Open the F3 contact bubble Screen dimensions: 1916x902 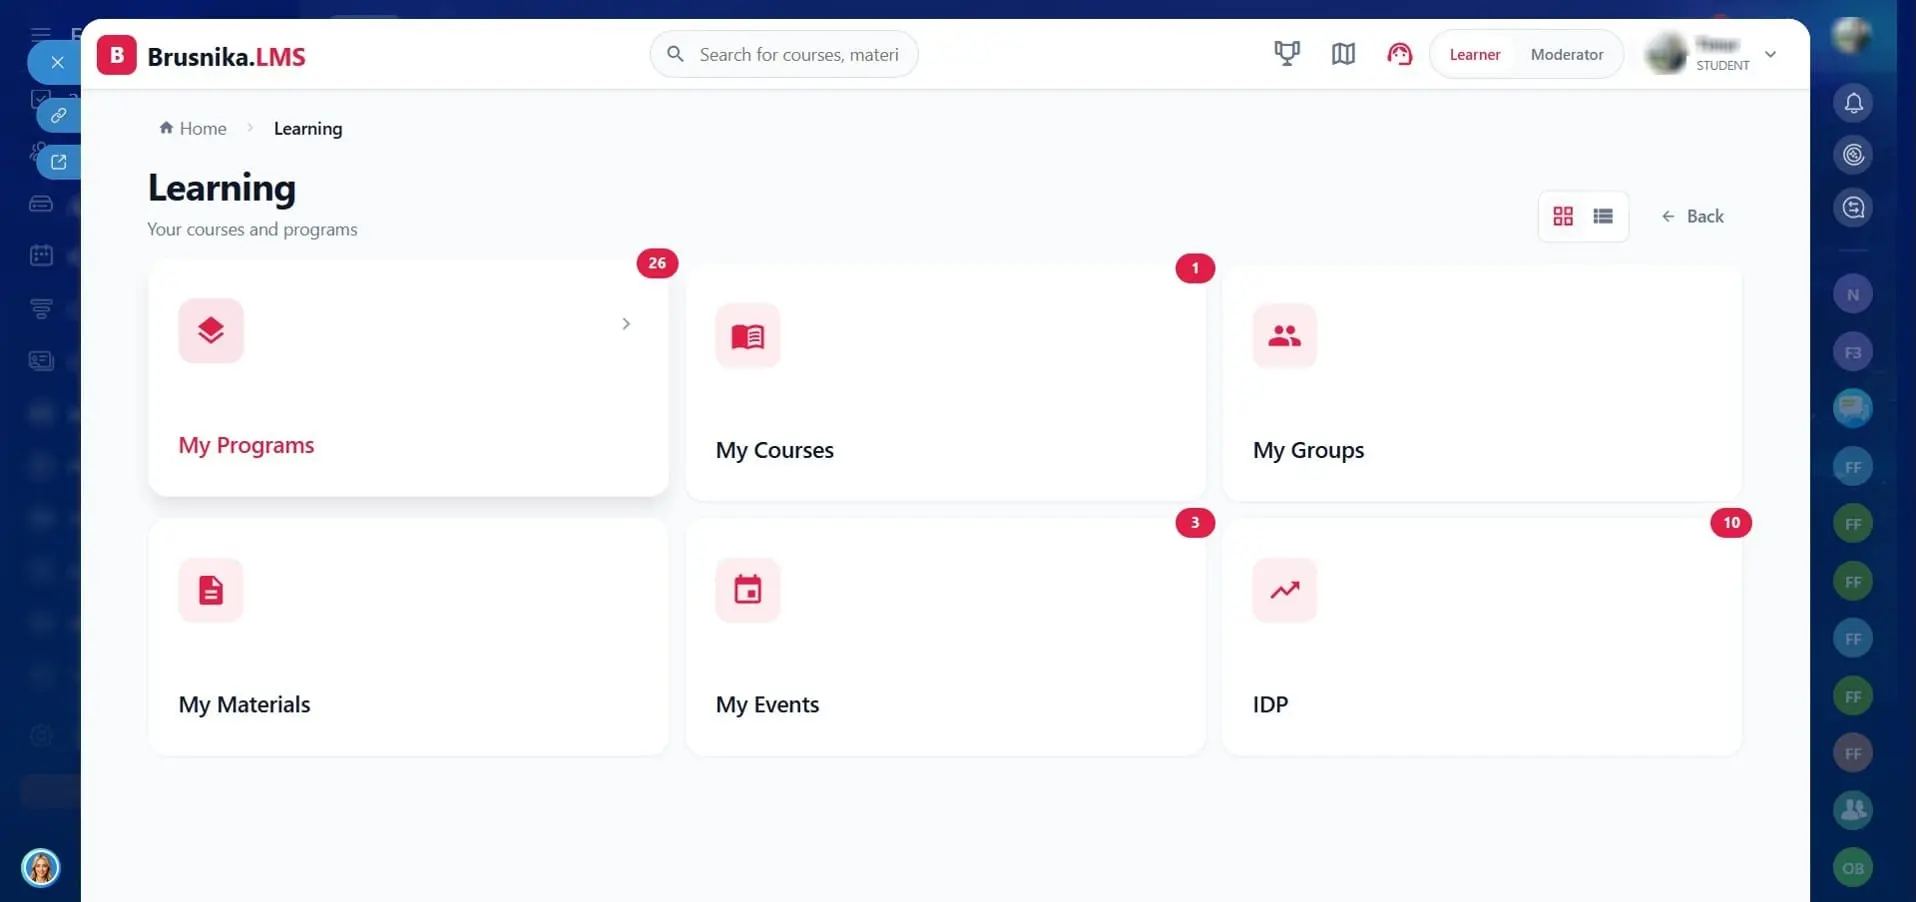click(1853, 352)
